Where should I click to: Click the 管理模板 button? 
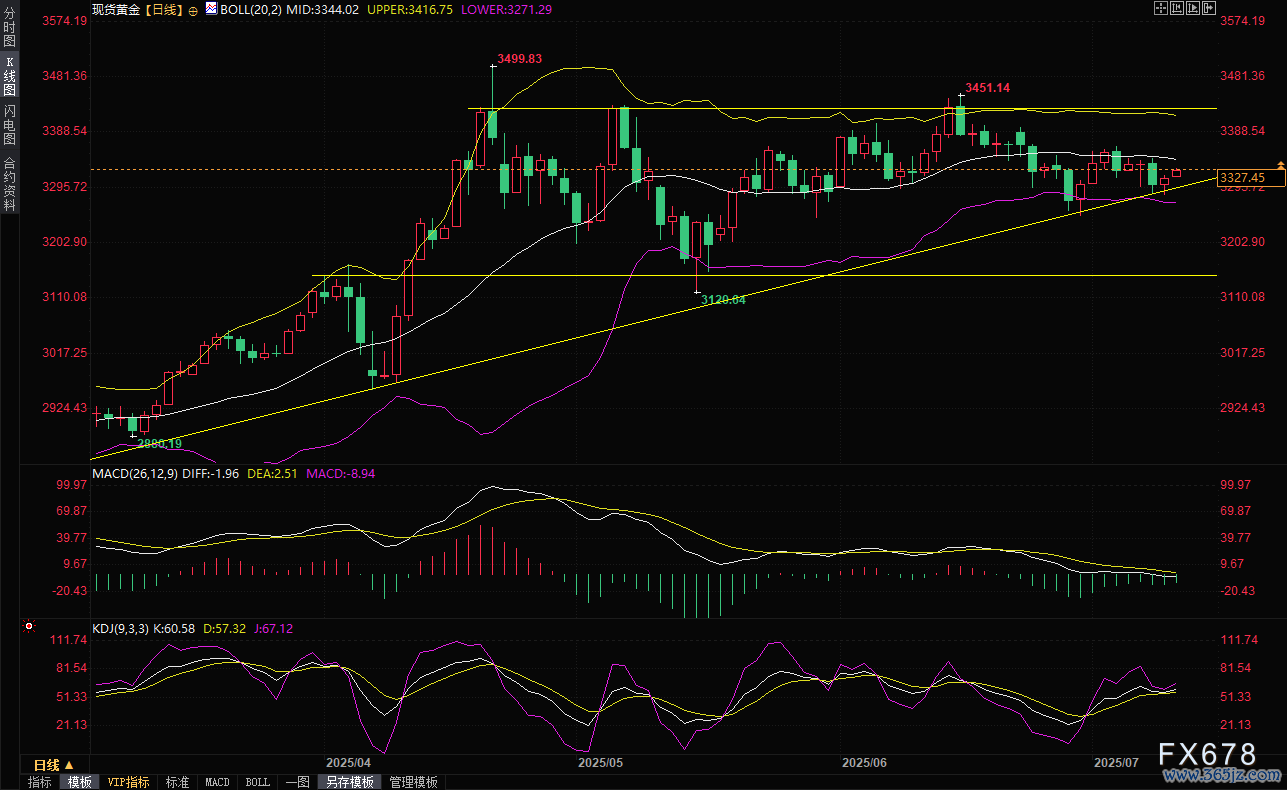[413, 782]
